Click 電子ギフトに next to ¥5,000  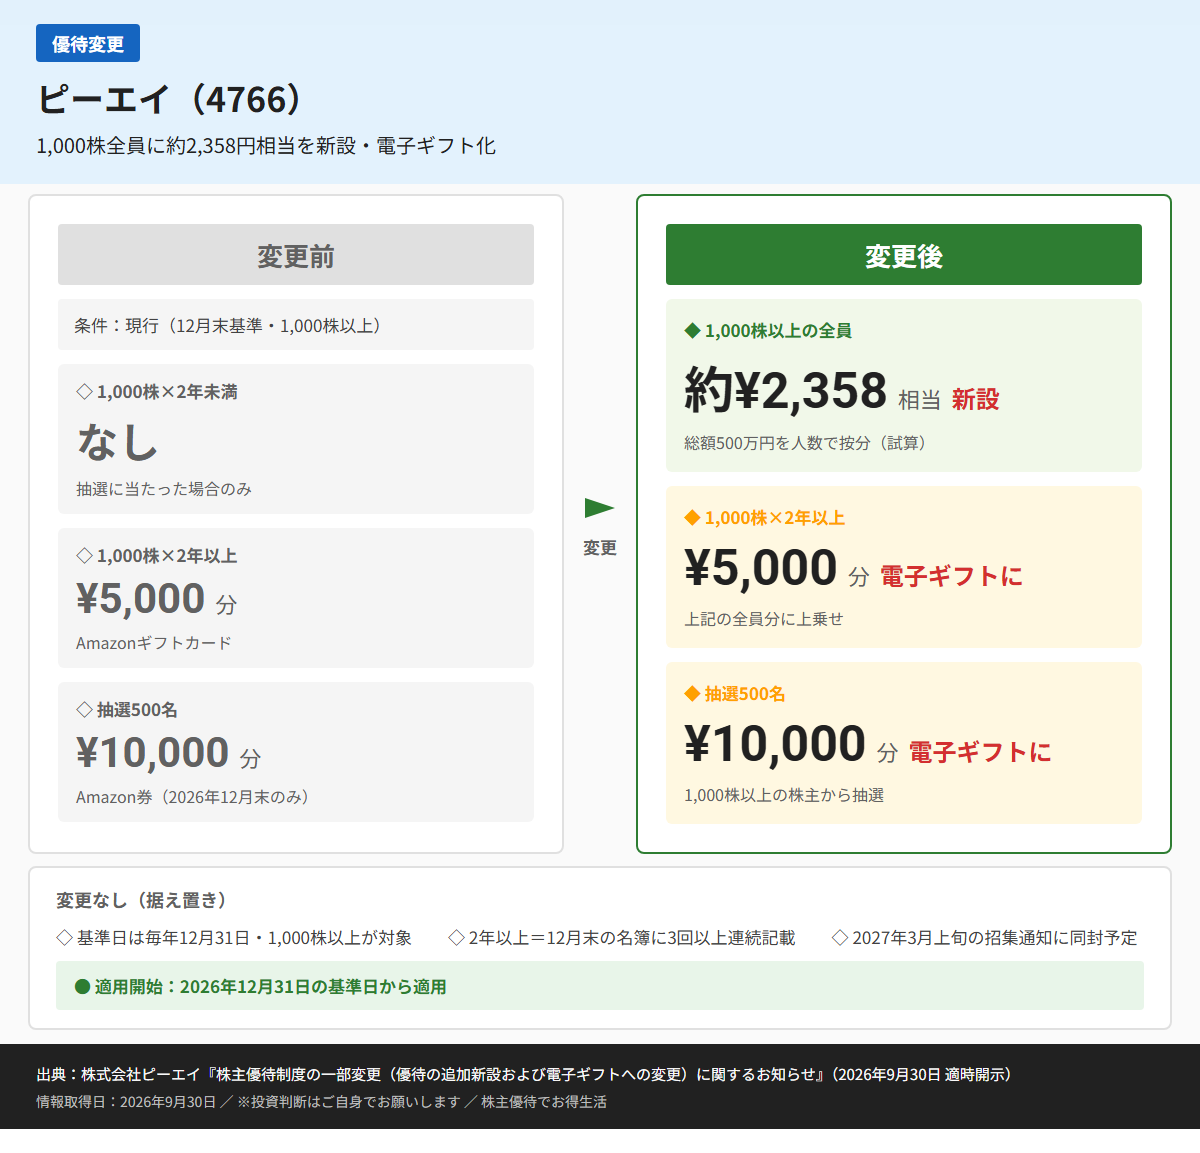951,577
